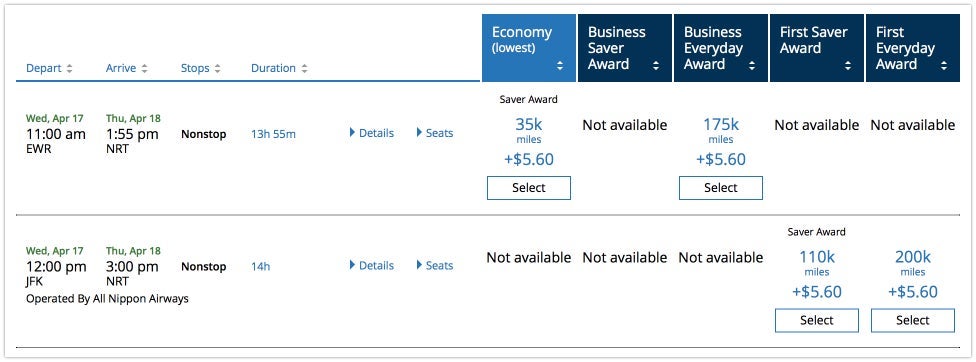Sort by First Saver Award arrows
The image size is (976, 362).
[847, 65]
